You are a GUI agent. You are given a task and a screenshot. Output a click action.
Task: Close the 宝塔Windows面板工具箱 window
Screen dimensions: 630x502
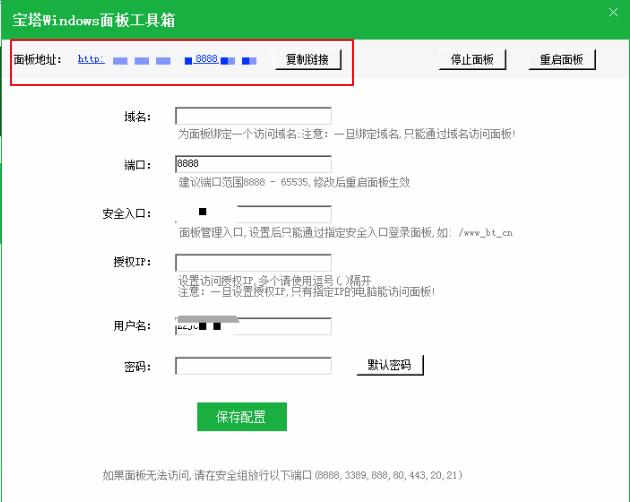(x=613, y=12)
